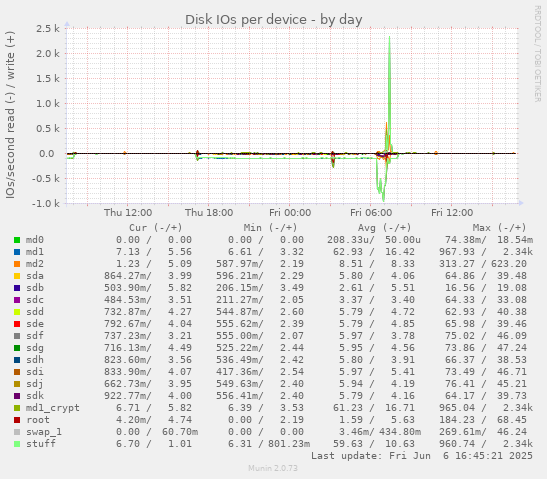Viewport: 547px width, 479px height.
Task: Click the sdf legend label
Action: tap(35, 336)
